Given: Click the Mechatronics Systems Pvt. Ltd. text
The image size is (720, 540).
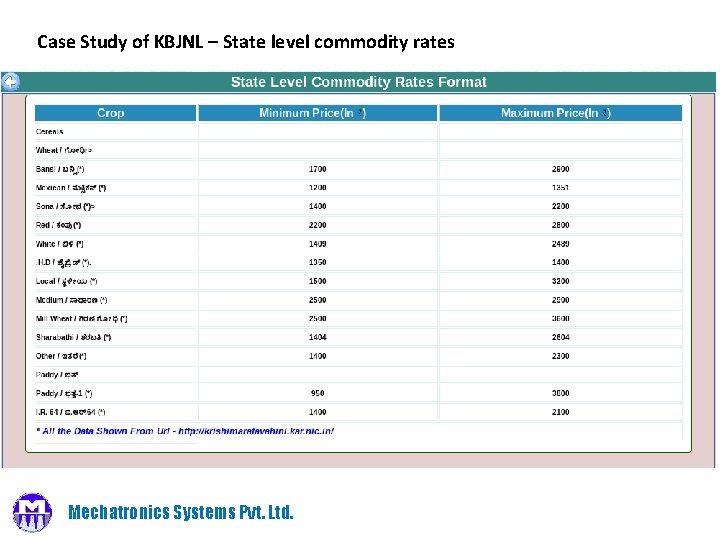Looking at the screenshot, I should pyautogui.click(x=180, y=512).
